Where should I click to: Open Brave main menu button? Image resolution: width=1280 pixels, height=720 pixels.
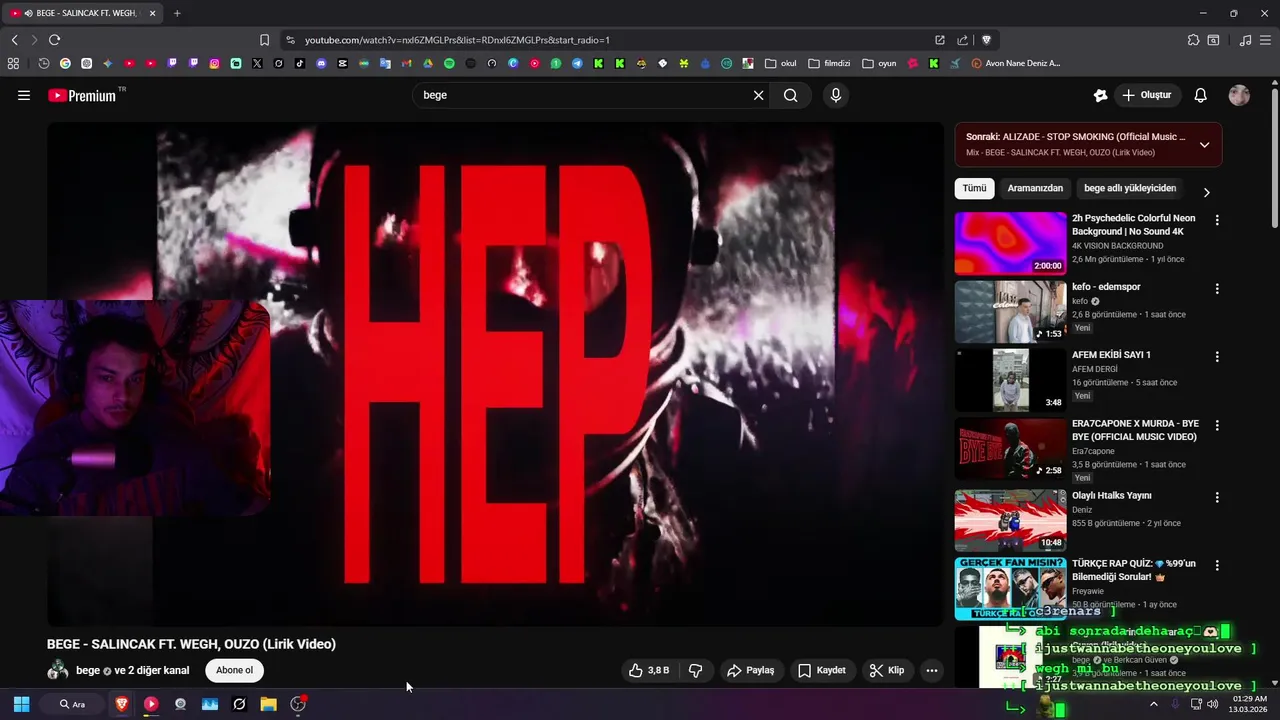(1265, 40)
